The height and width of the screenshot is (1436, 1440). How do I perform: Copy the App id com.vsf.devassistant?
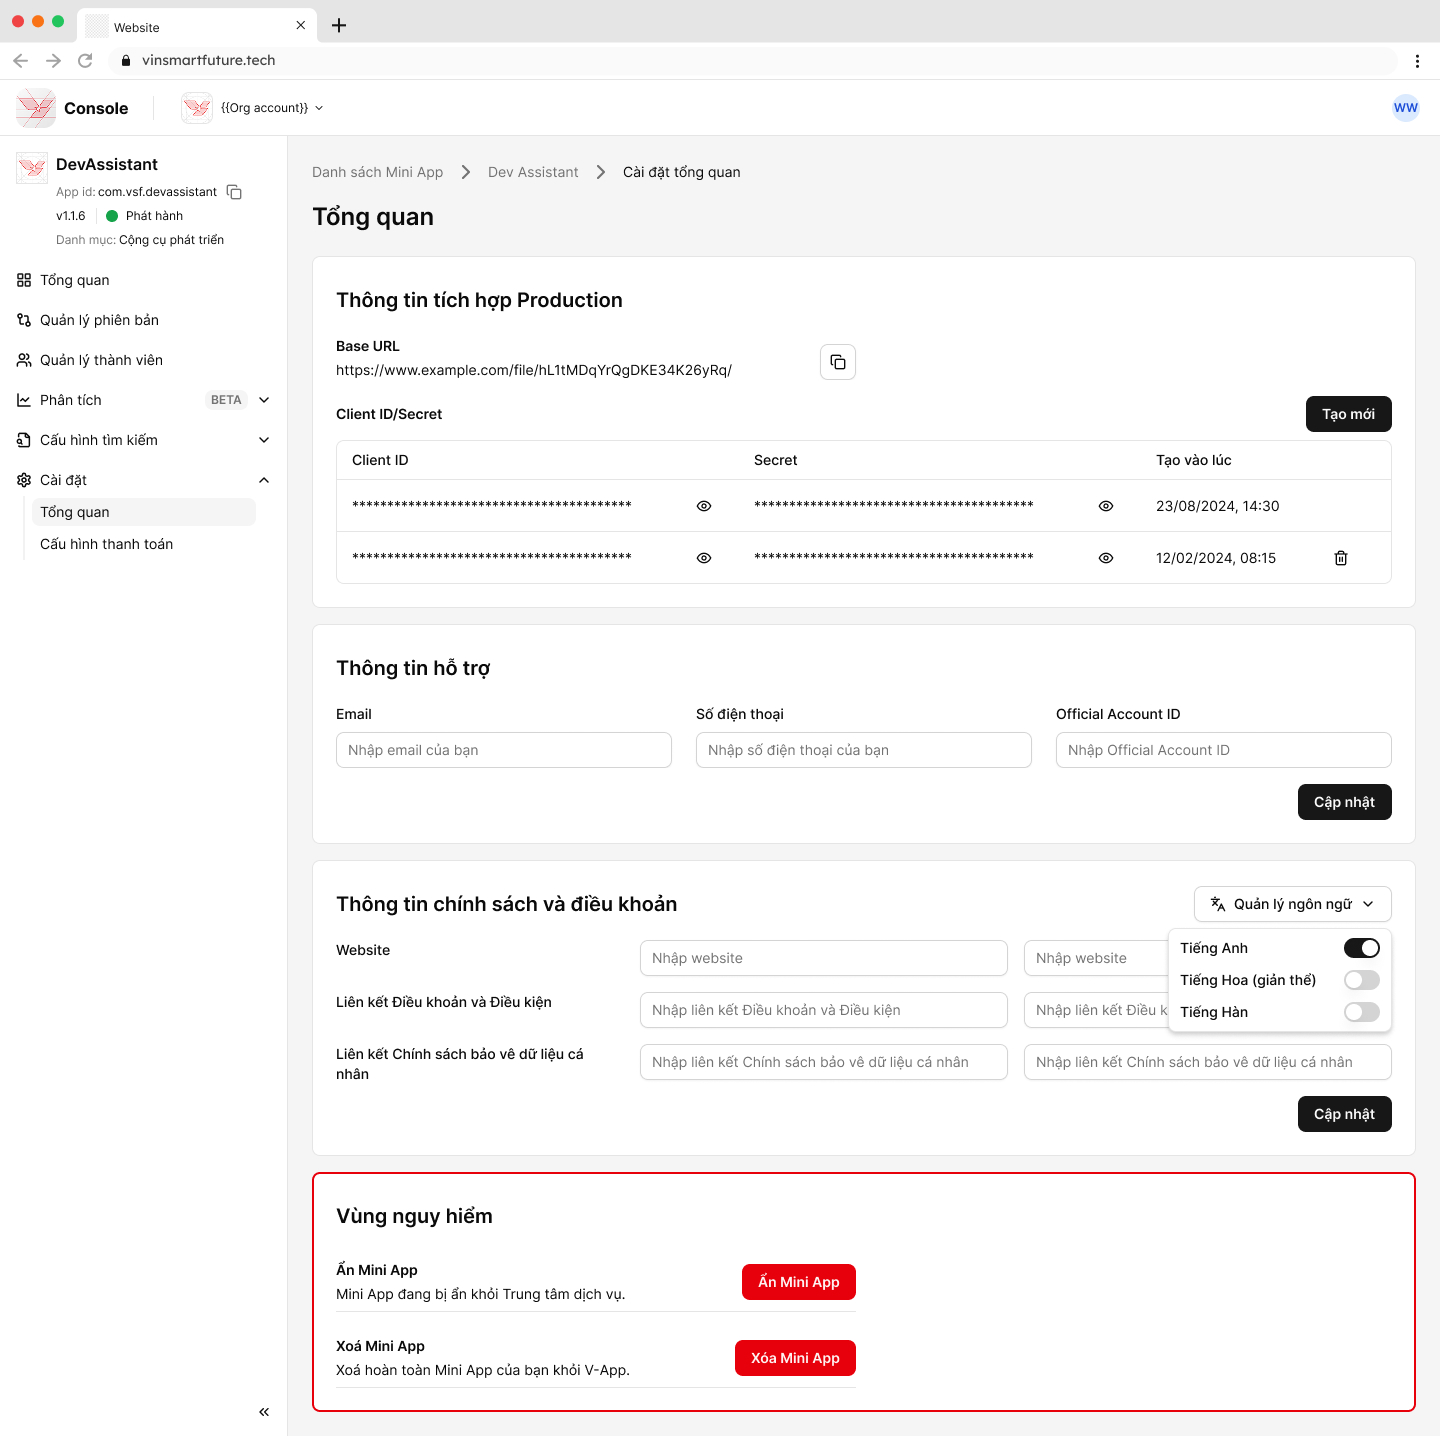pos(234,192)
